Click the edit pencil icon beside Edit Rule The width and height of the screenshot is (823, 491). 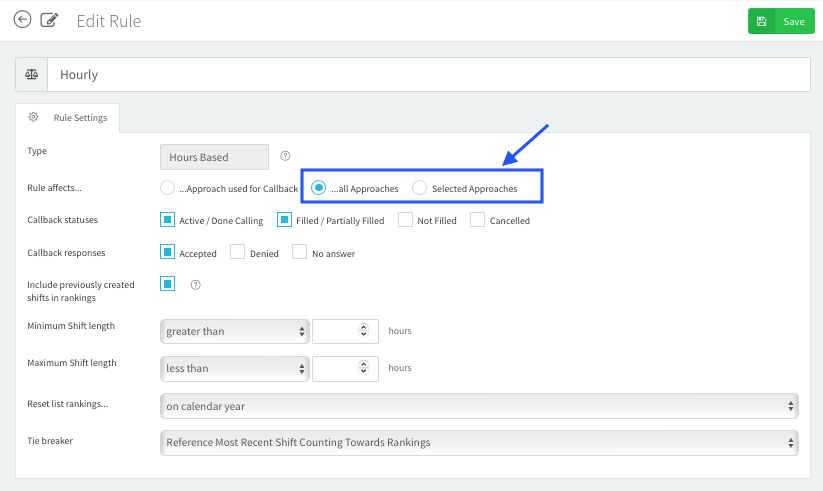49,20
